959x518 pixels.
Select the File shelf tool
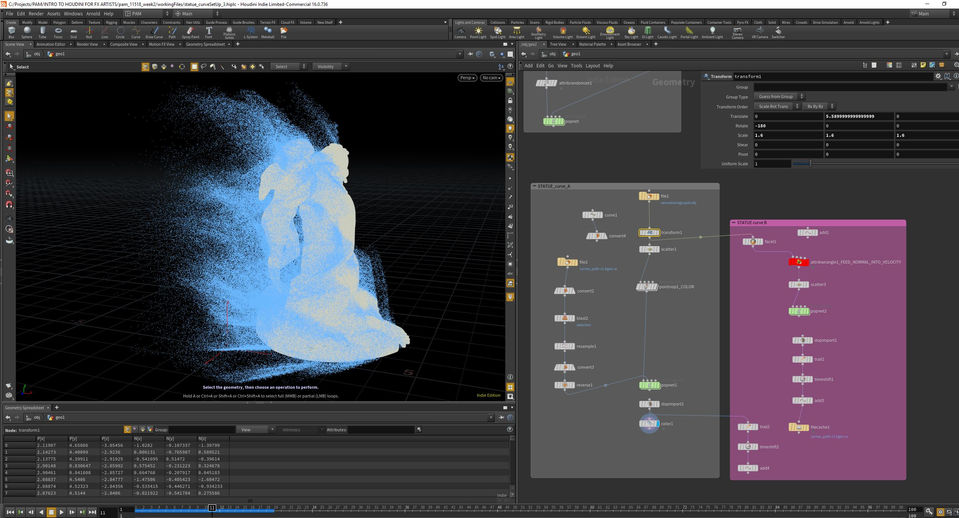(284, 32)
